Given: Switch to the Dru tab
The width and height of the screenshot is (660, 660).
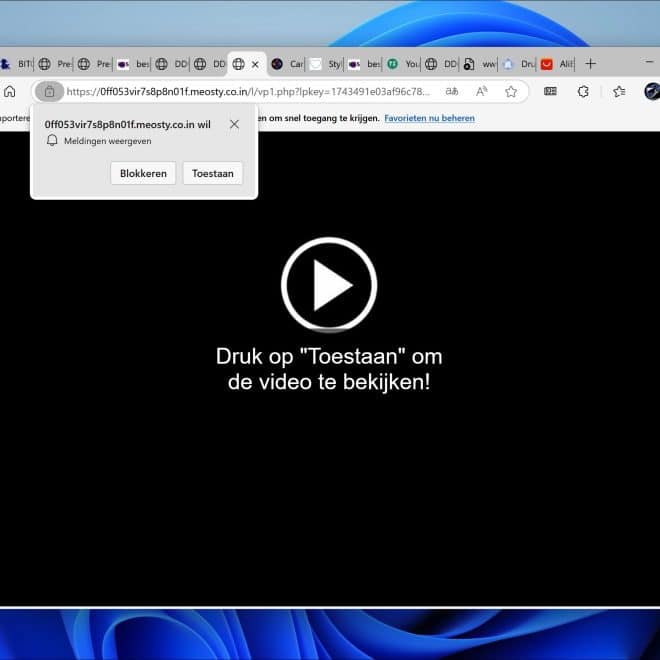Looking at the screenshot, I should point(518,64).
